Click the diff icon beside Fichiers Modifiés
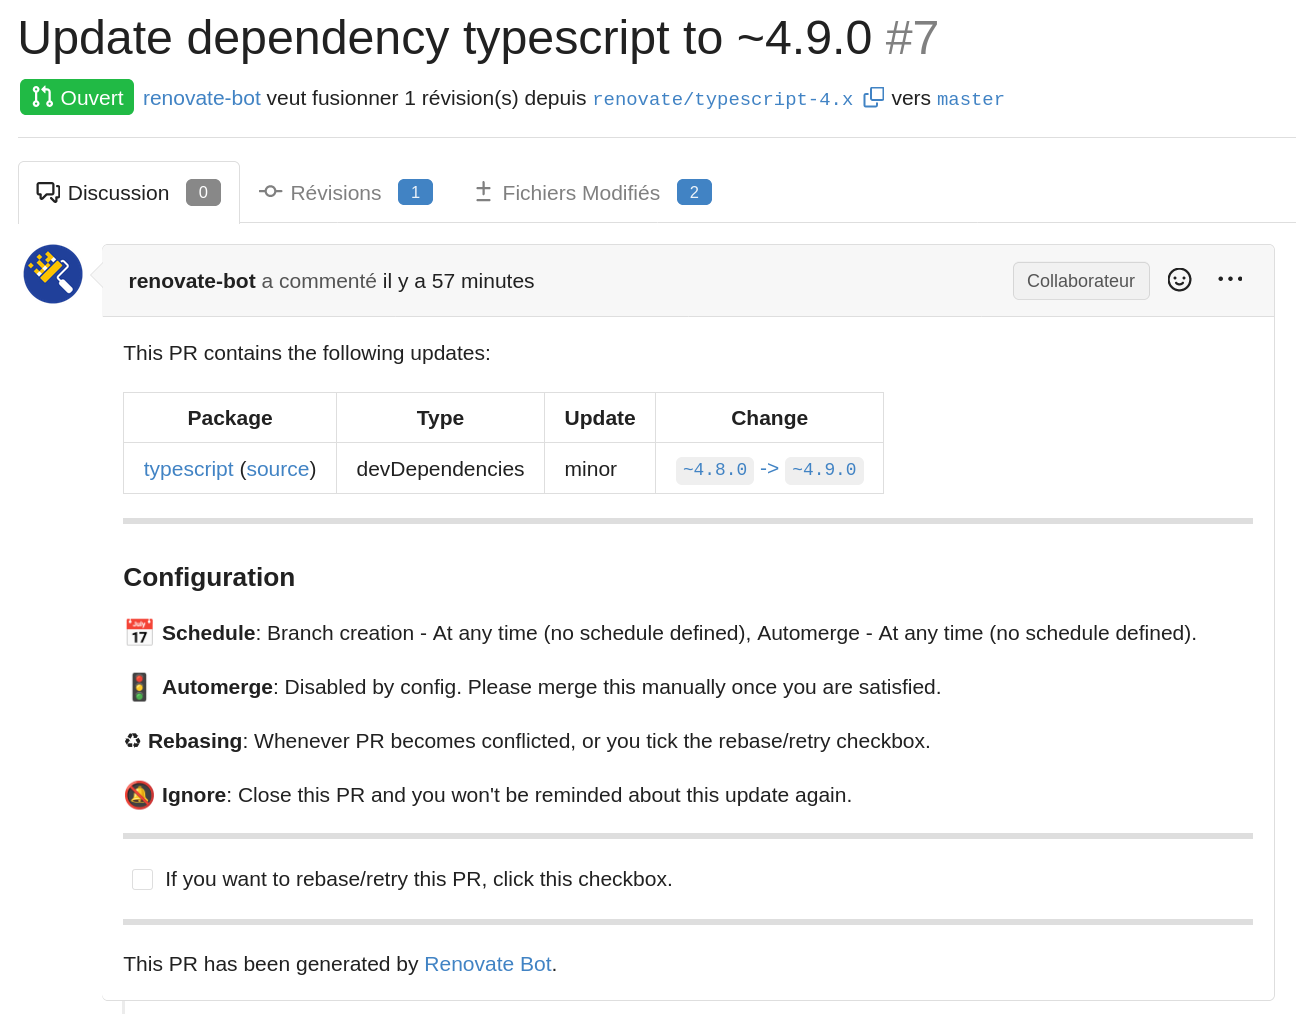This screenshot has height=1014, width=1296. click(484, 191)
